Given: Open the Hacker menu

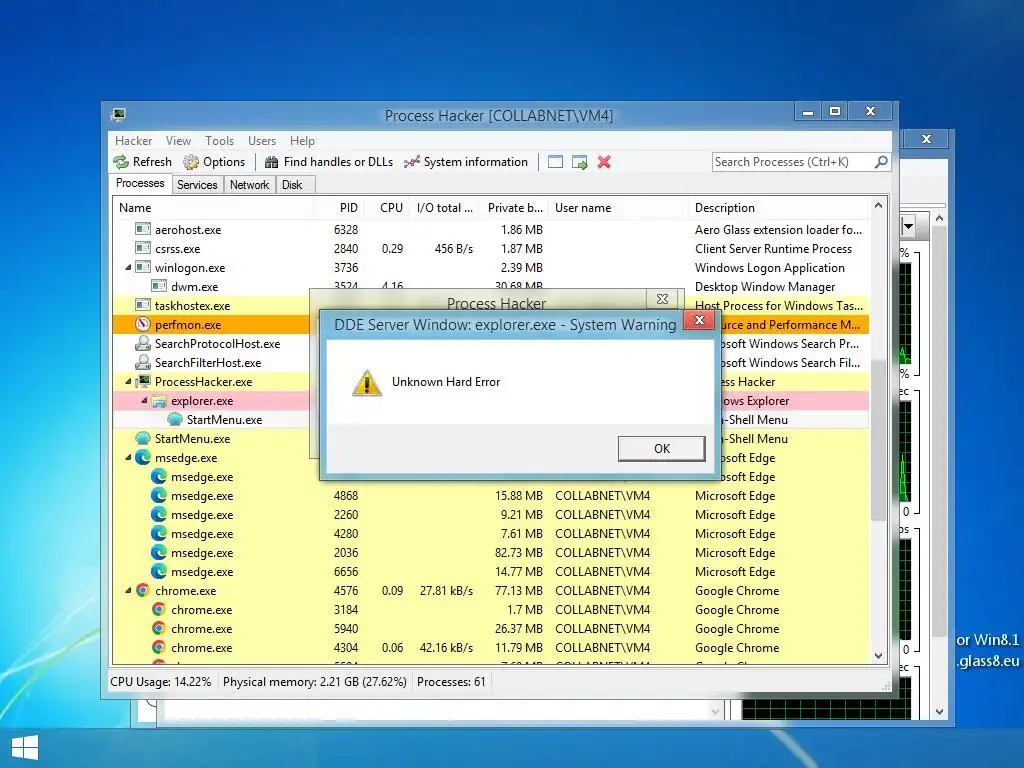Looking at the screenshot, I should pos(133,141).
